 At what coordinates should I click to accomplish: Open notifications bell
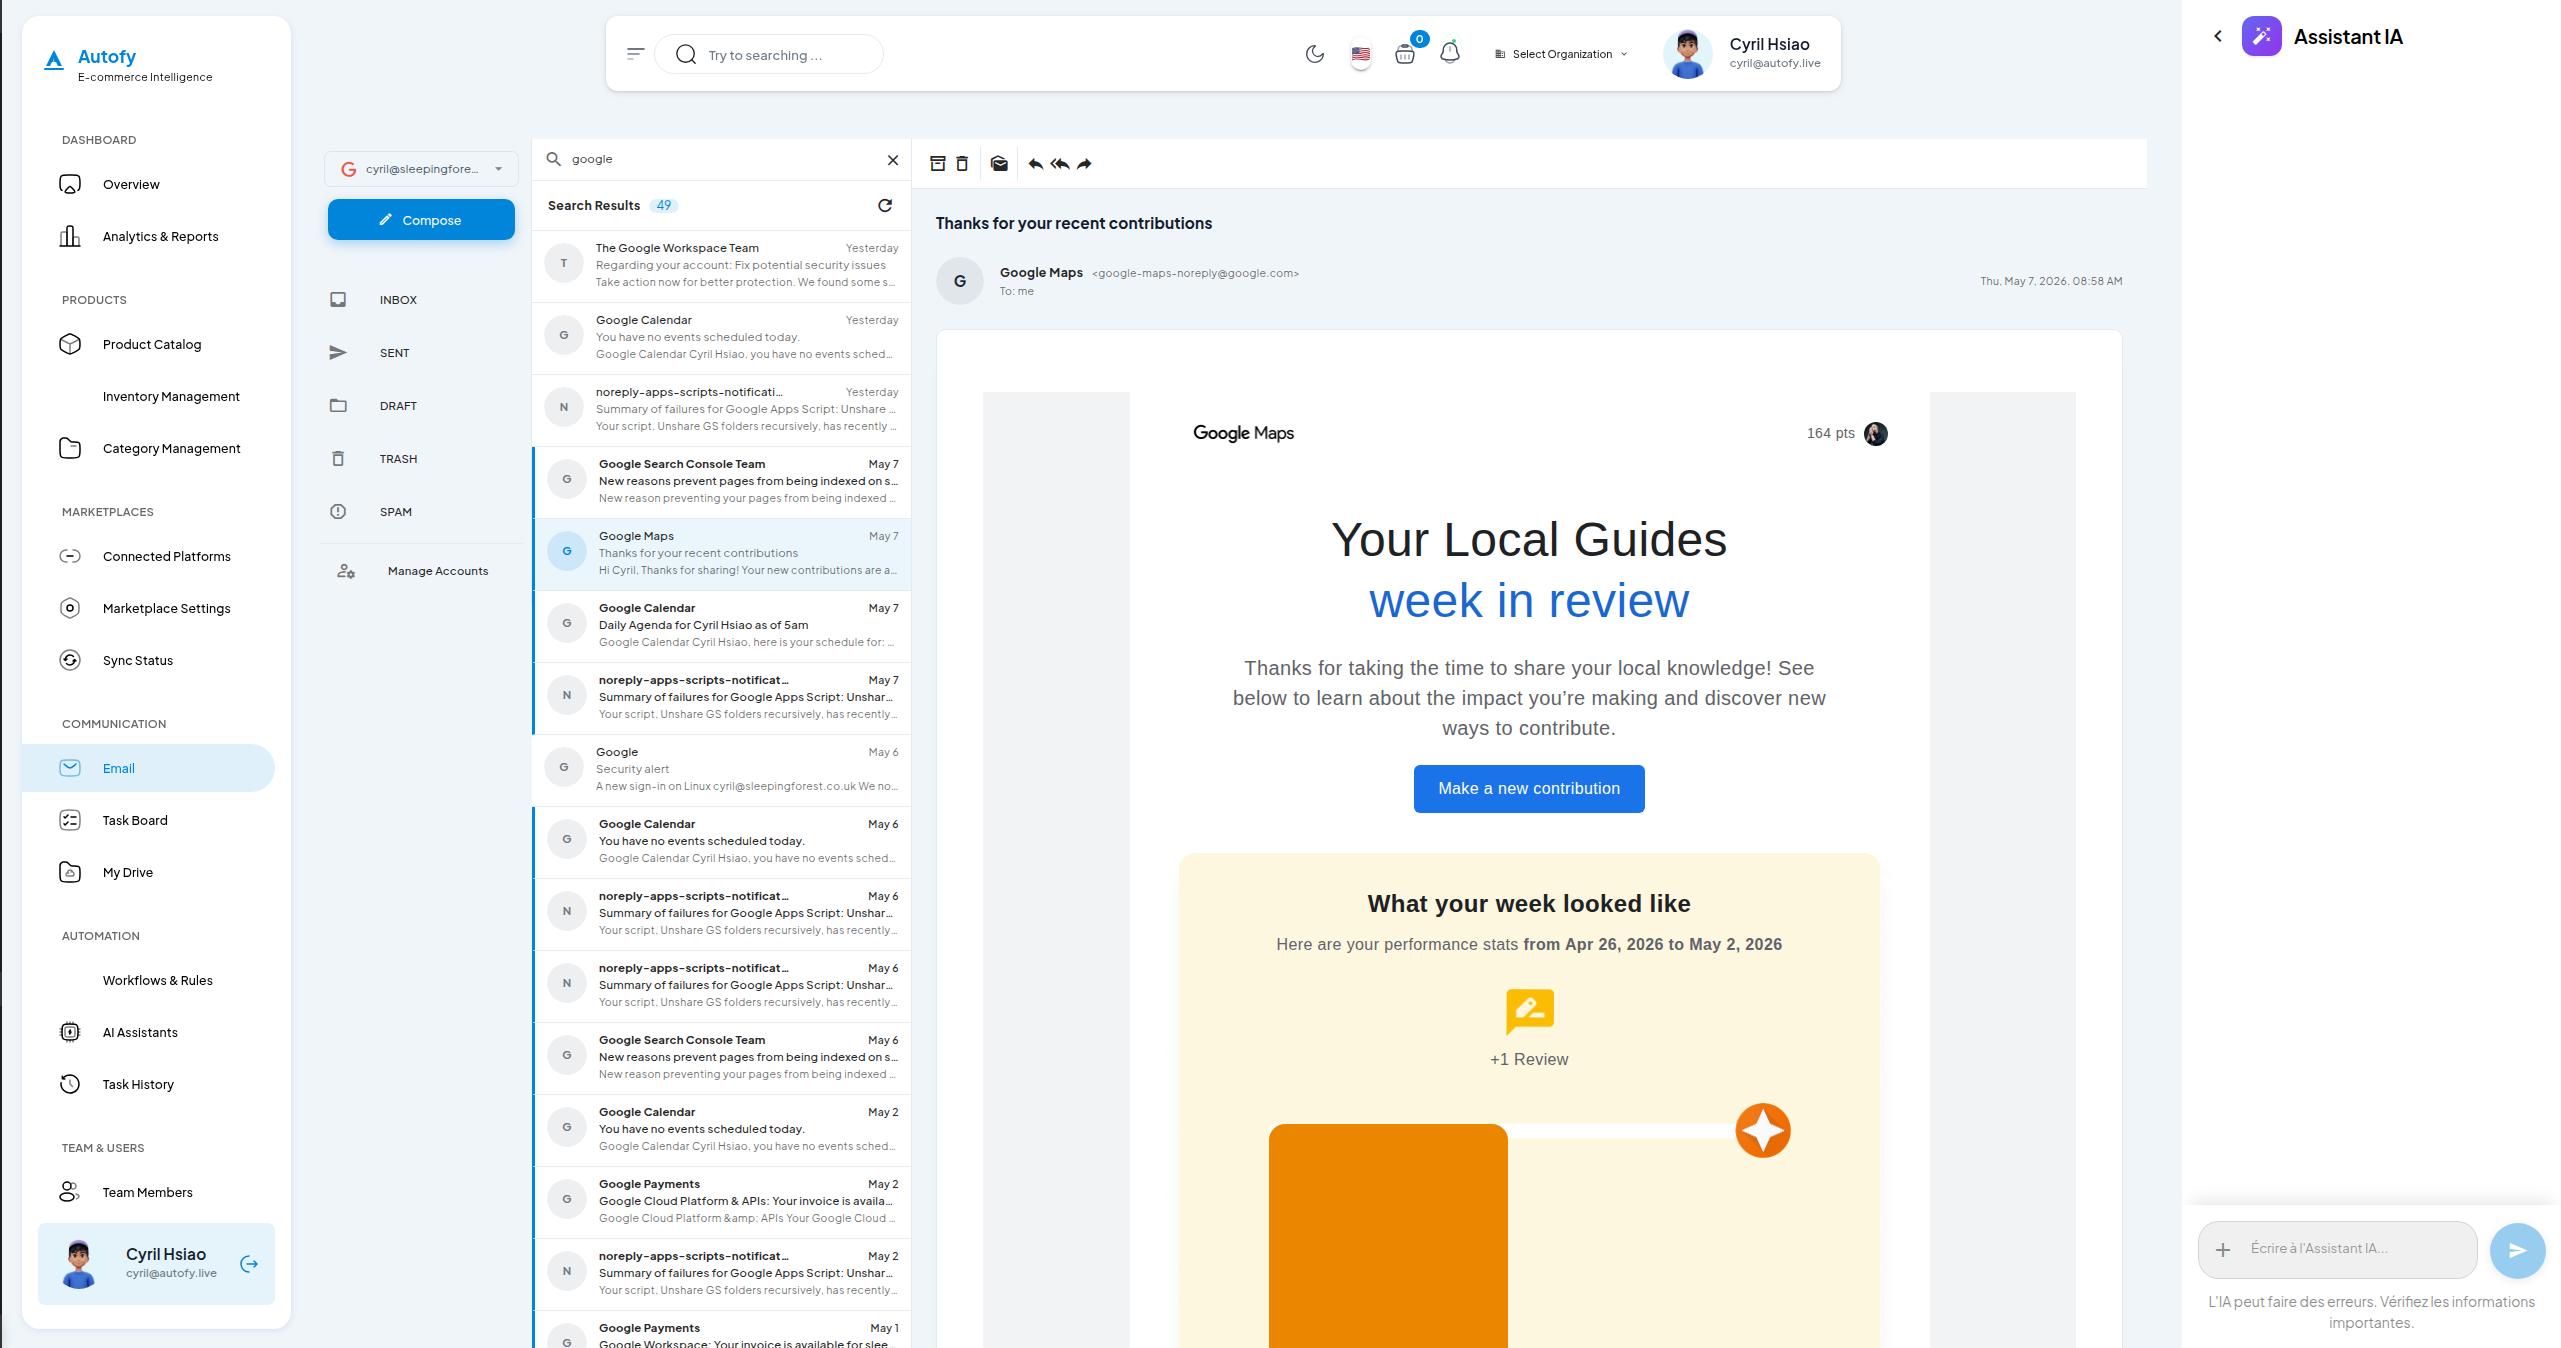point(1450,53)
